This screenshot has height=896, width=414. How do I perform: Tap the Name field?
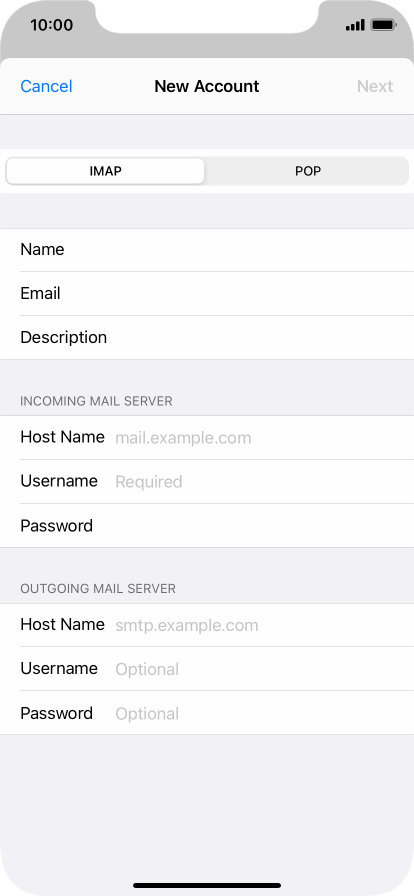tap(207, 250)
